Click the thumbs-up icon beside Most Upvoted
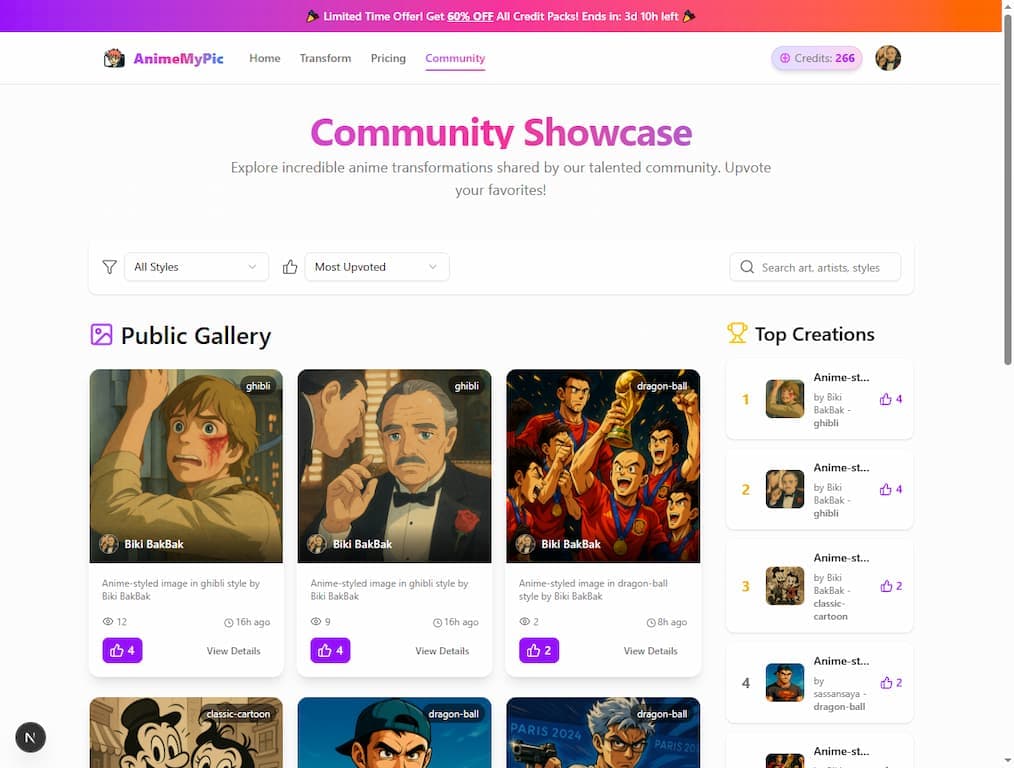This screenshot has height=768, width=1014. (290, 267)
